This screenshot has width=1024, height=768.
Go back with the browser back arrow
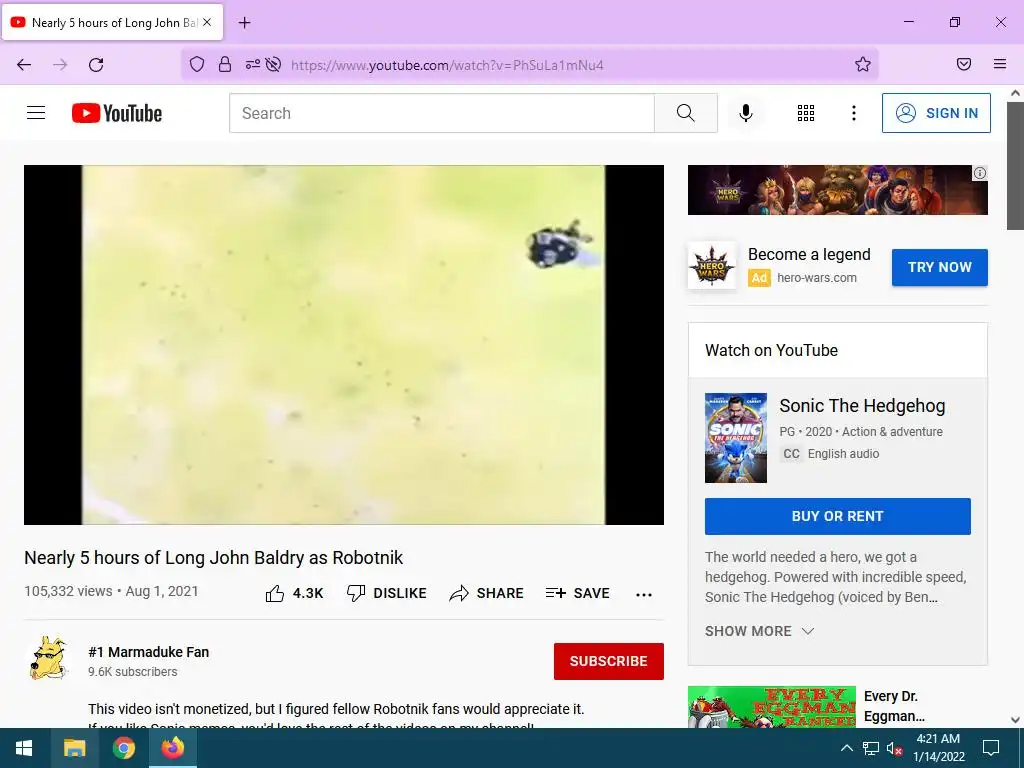(x=24, y=64)
